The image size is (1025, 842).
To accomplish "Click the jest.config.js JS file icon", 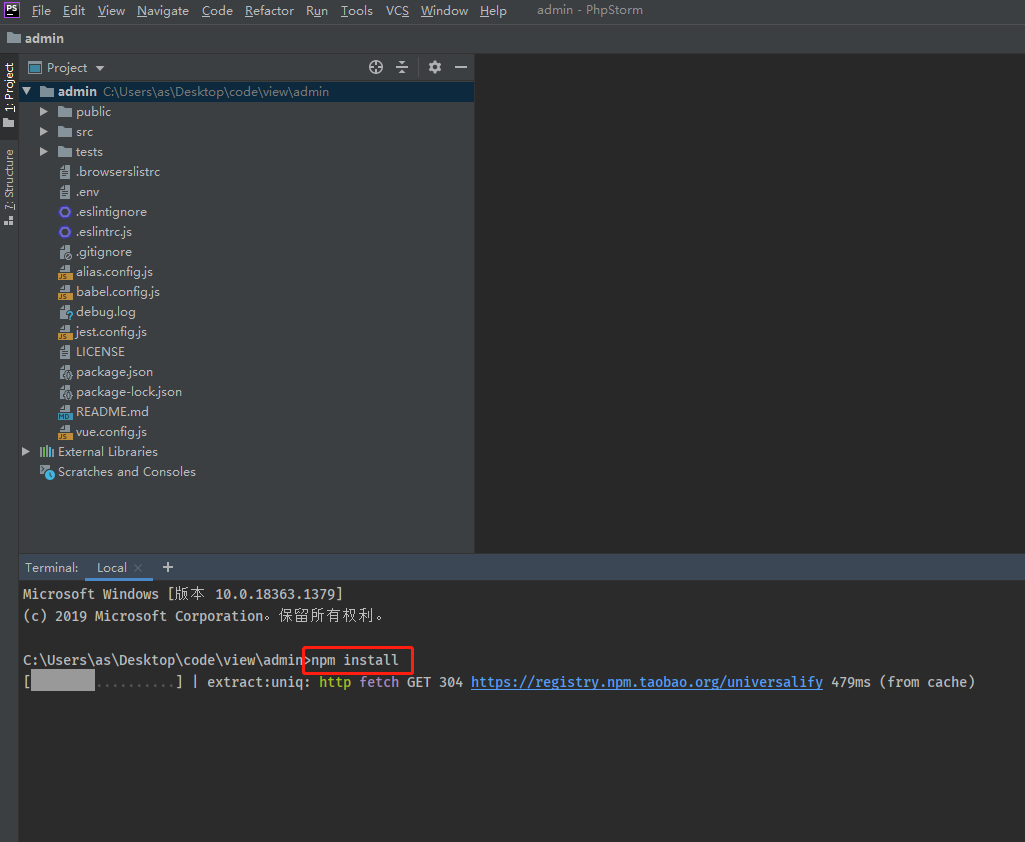I will (x=65, y=332).
